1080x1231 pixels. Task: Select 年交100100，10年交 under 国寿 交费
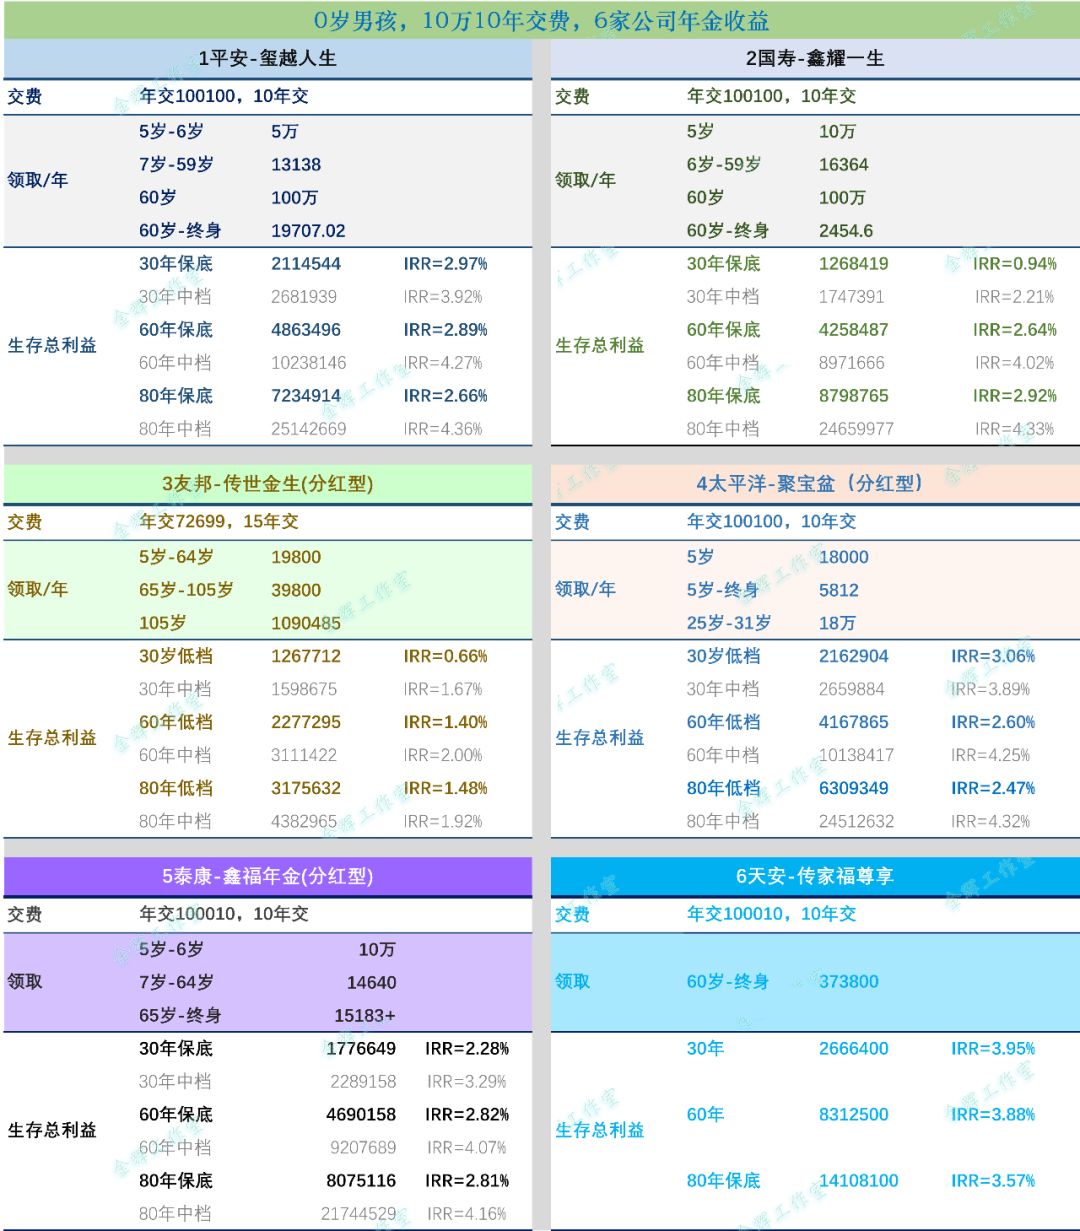tap(774, 97)
